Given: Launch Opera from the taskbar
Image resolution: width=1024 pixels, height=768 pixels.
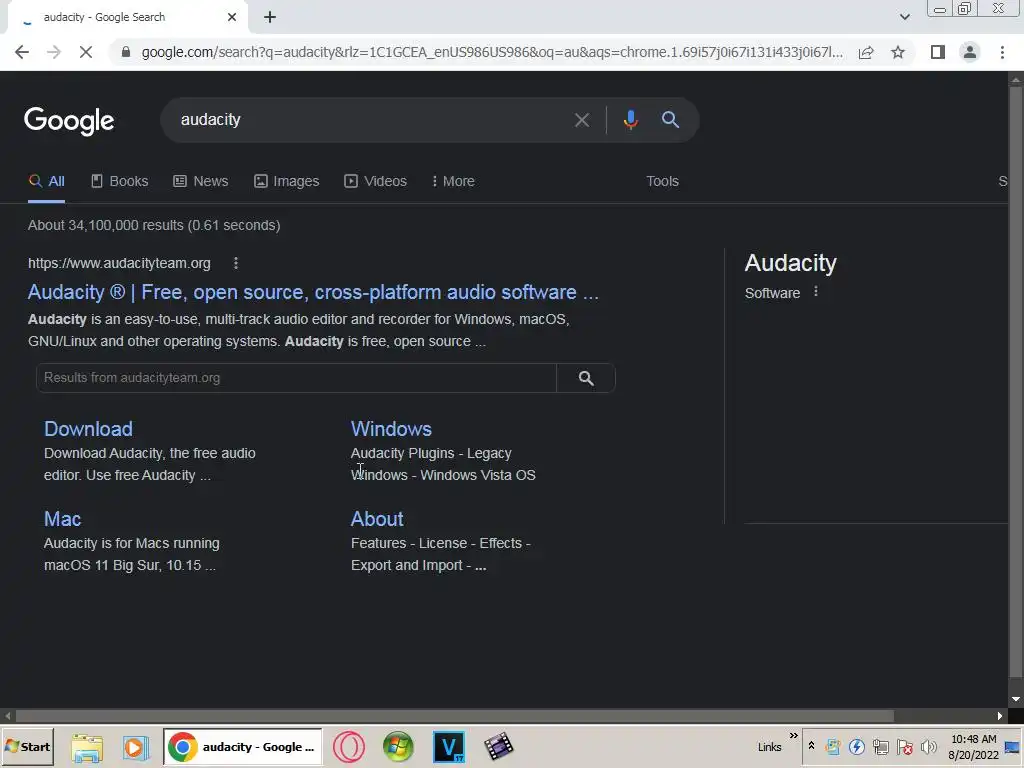Looking at the screenshot, I should 349,747.
